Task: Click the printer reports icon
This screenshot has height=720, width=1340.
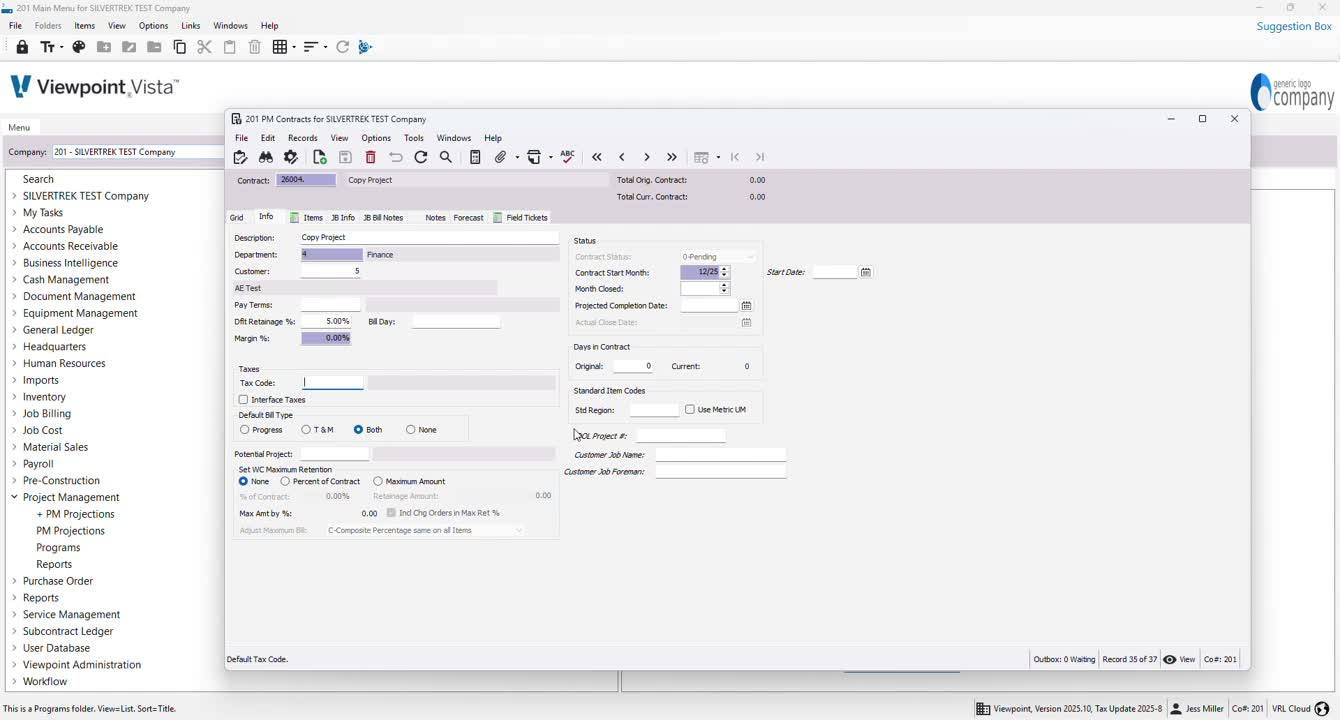Action: click(535, 157)
